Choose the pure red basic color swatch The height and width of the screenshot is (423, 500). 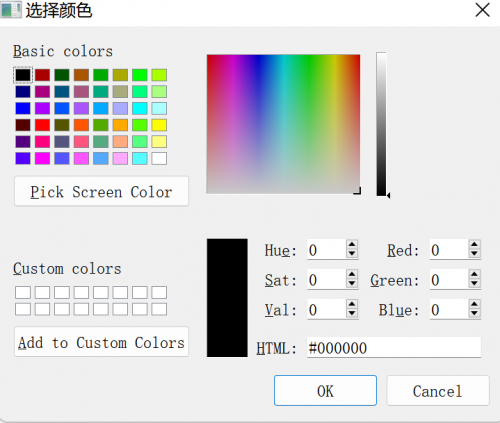point(42,125)
